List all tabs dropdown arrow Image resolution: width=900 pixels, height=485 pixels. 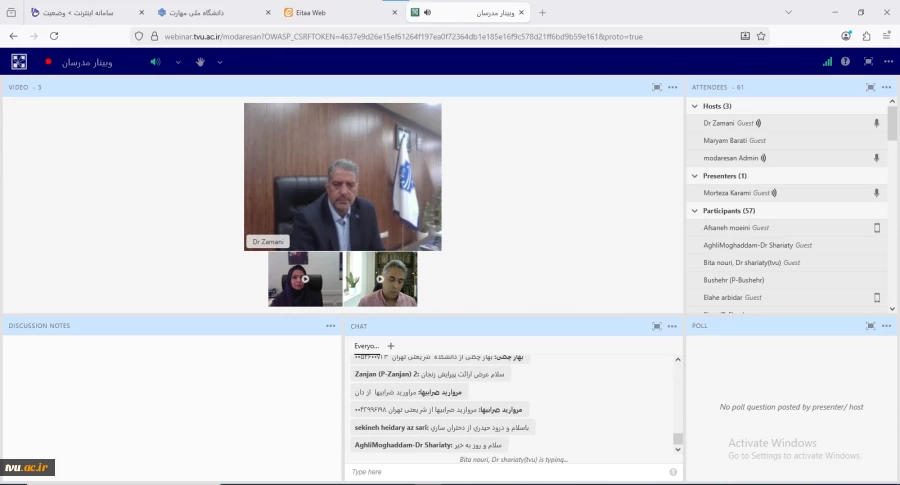[788, 12]
